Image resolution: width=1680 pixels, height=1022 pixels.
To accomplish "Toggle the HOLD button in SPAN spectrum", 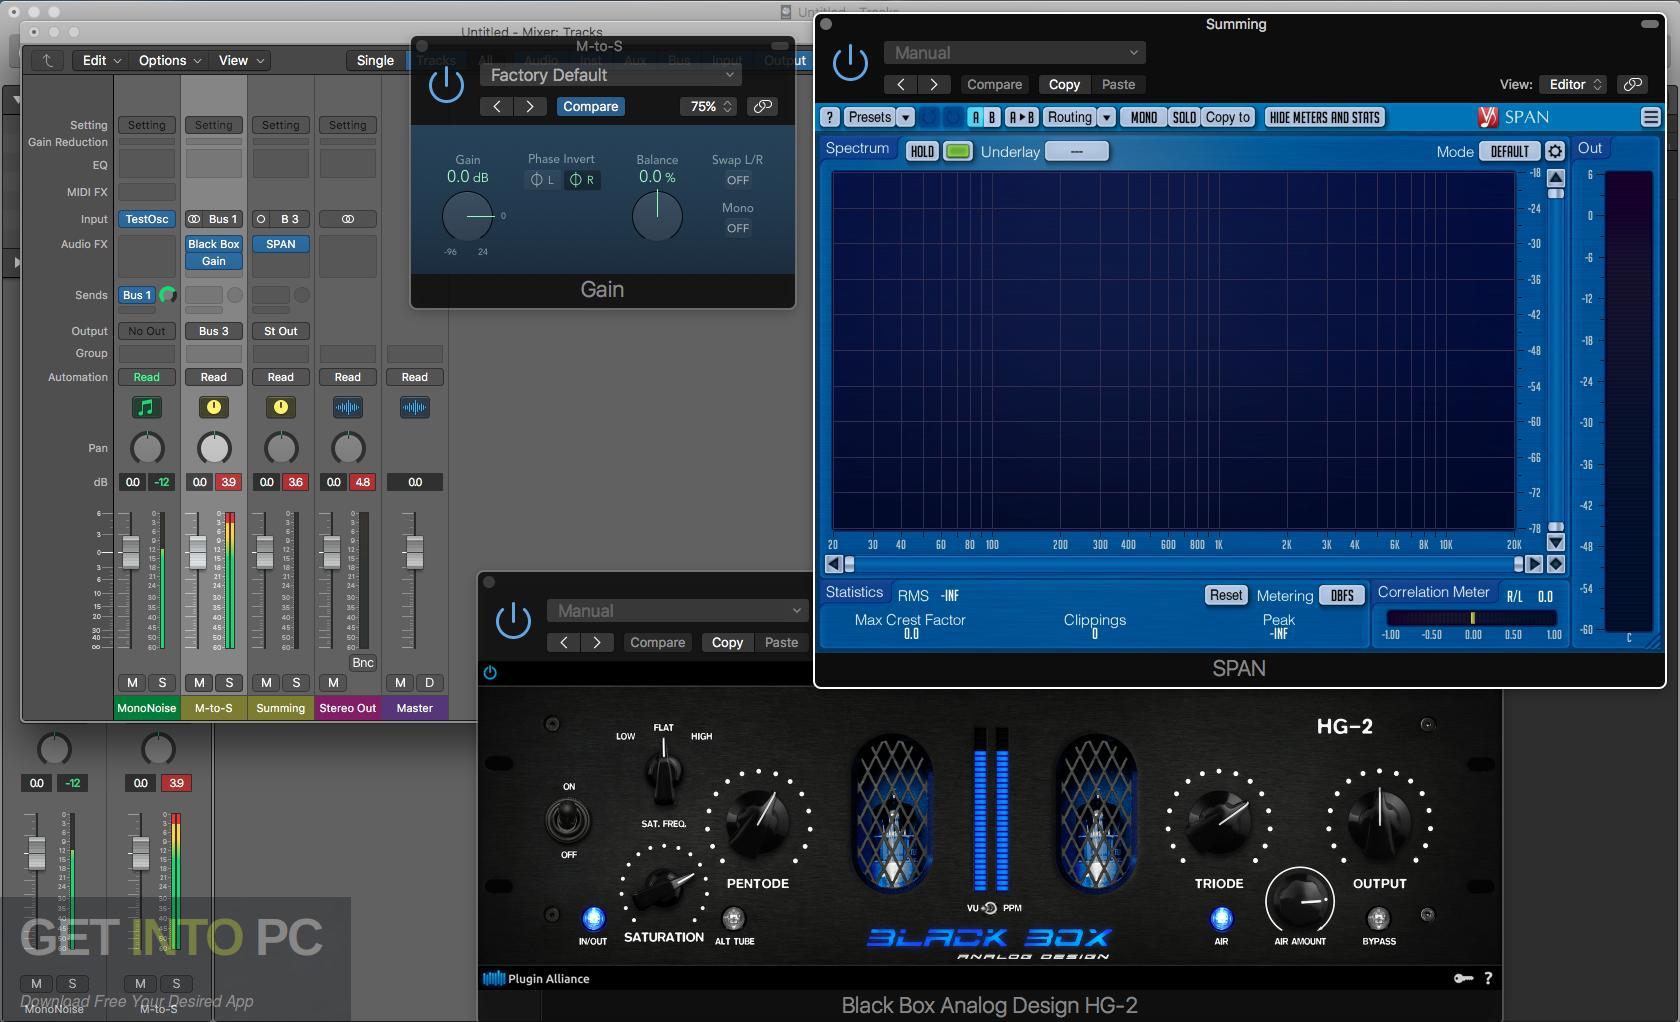I will (922, 151).
